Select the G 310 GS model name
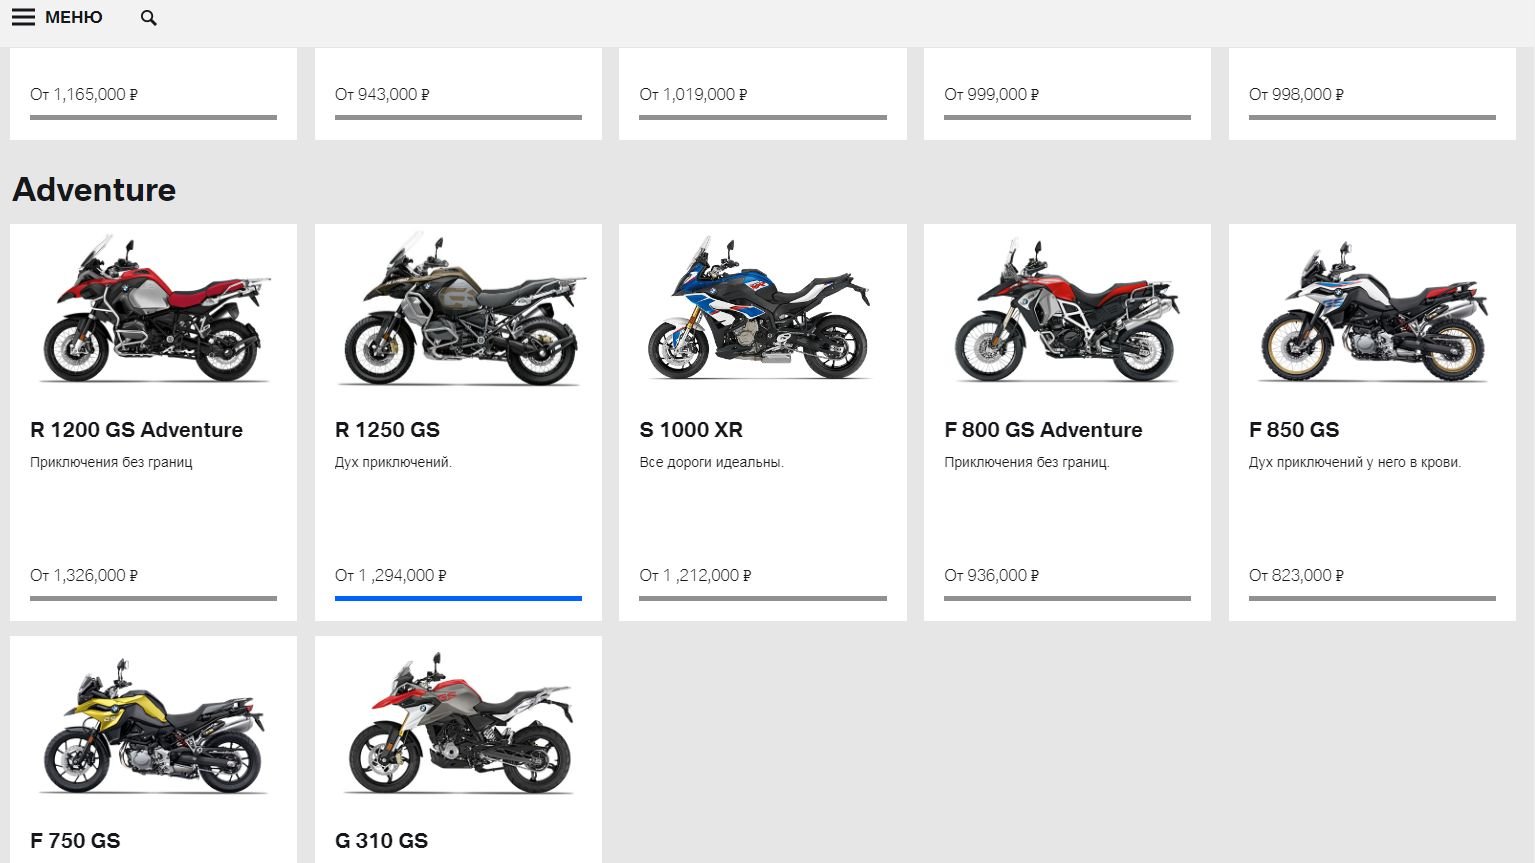 [x=381, y=841]
